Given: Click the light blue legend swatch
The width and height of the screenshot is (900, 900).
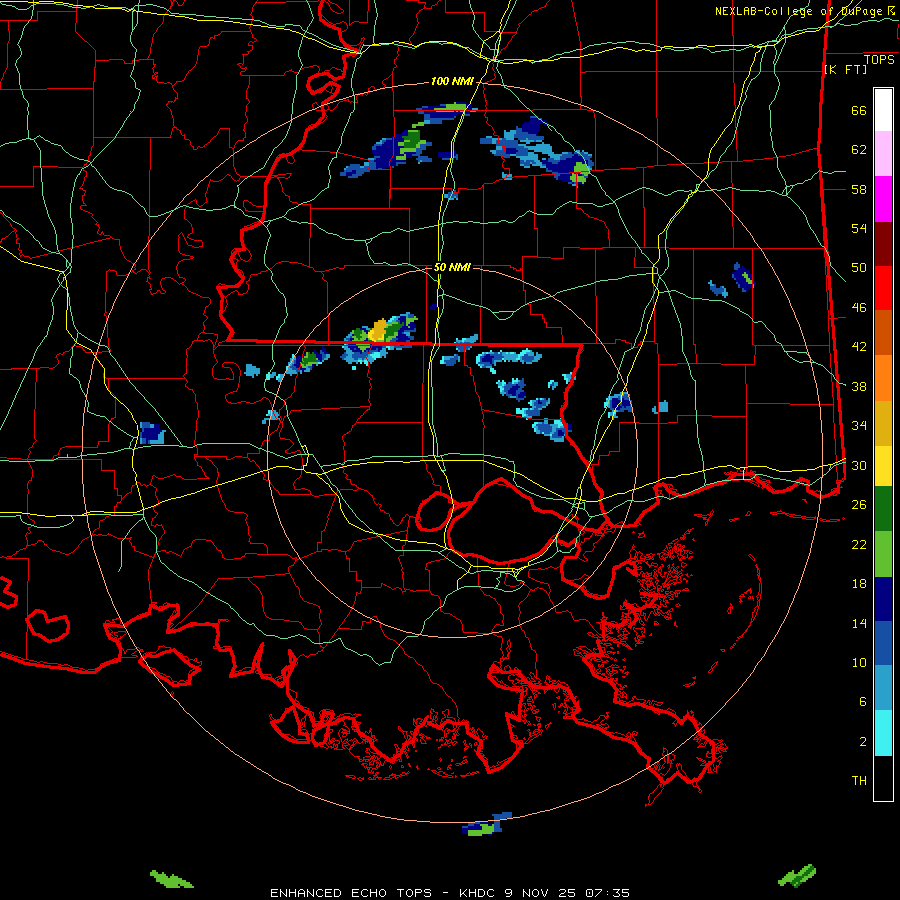Looking at the screenshot, I should tap(883, 688).
